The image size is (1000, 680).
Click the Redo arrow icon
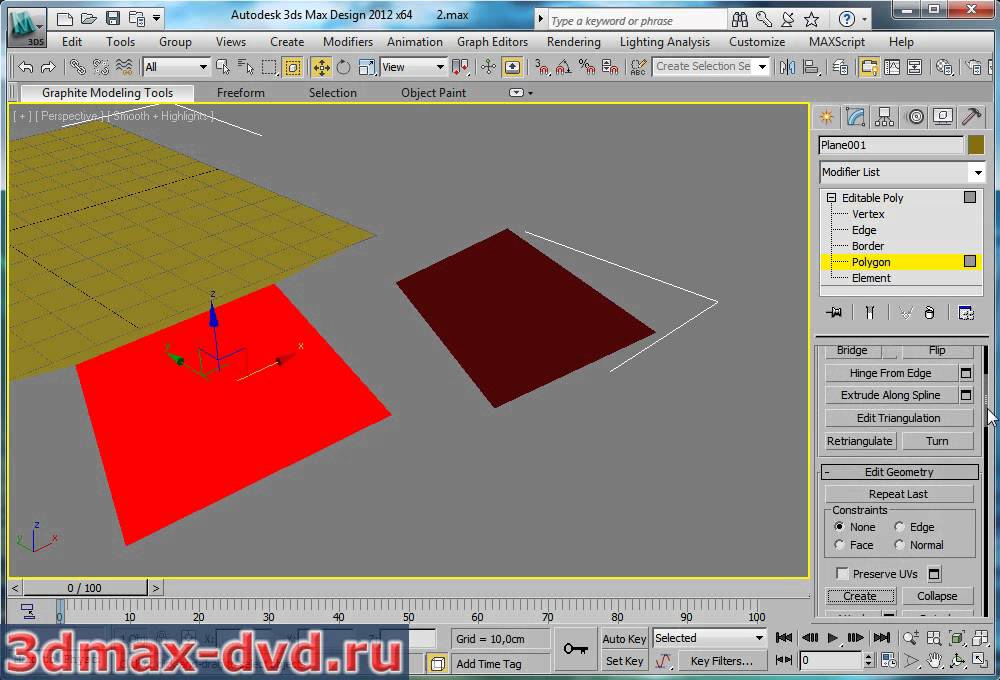pos(48,66)
